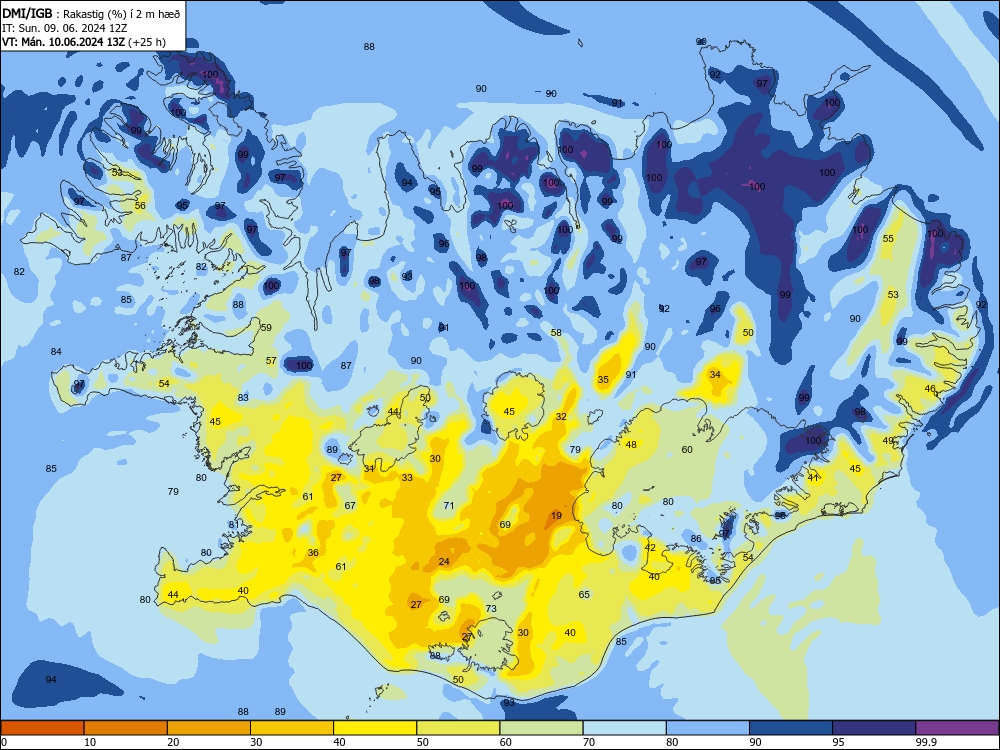
Task: Click the humidity value '36' on the map
Action: pos(312,552)
